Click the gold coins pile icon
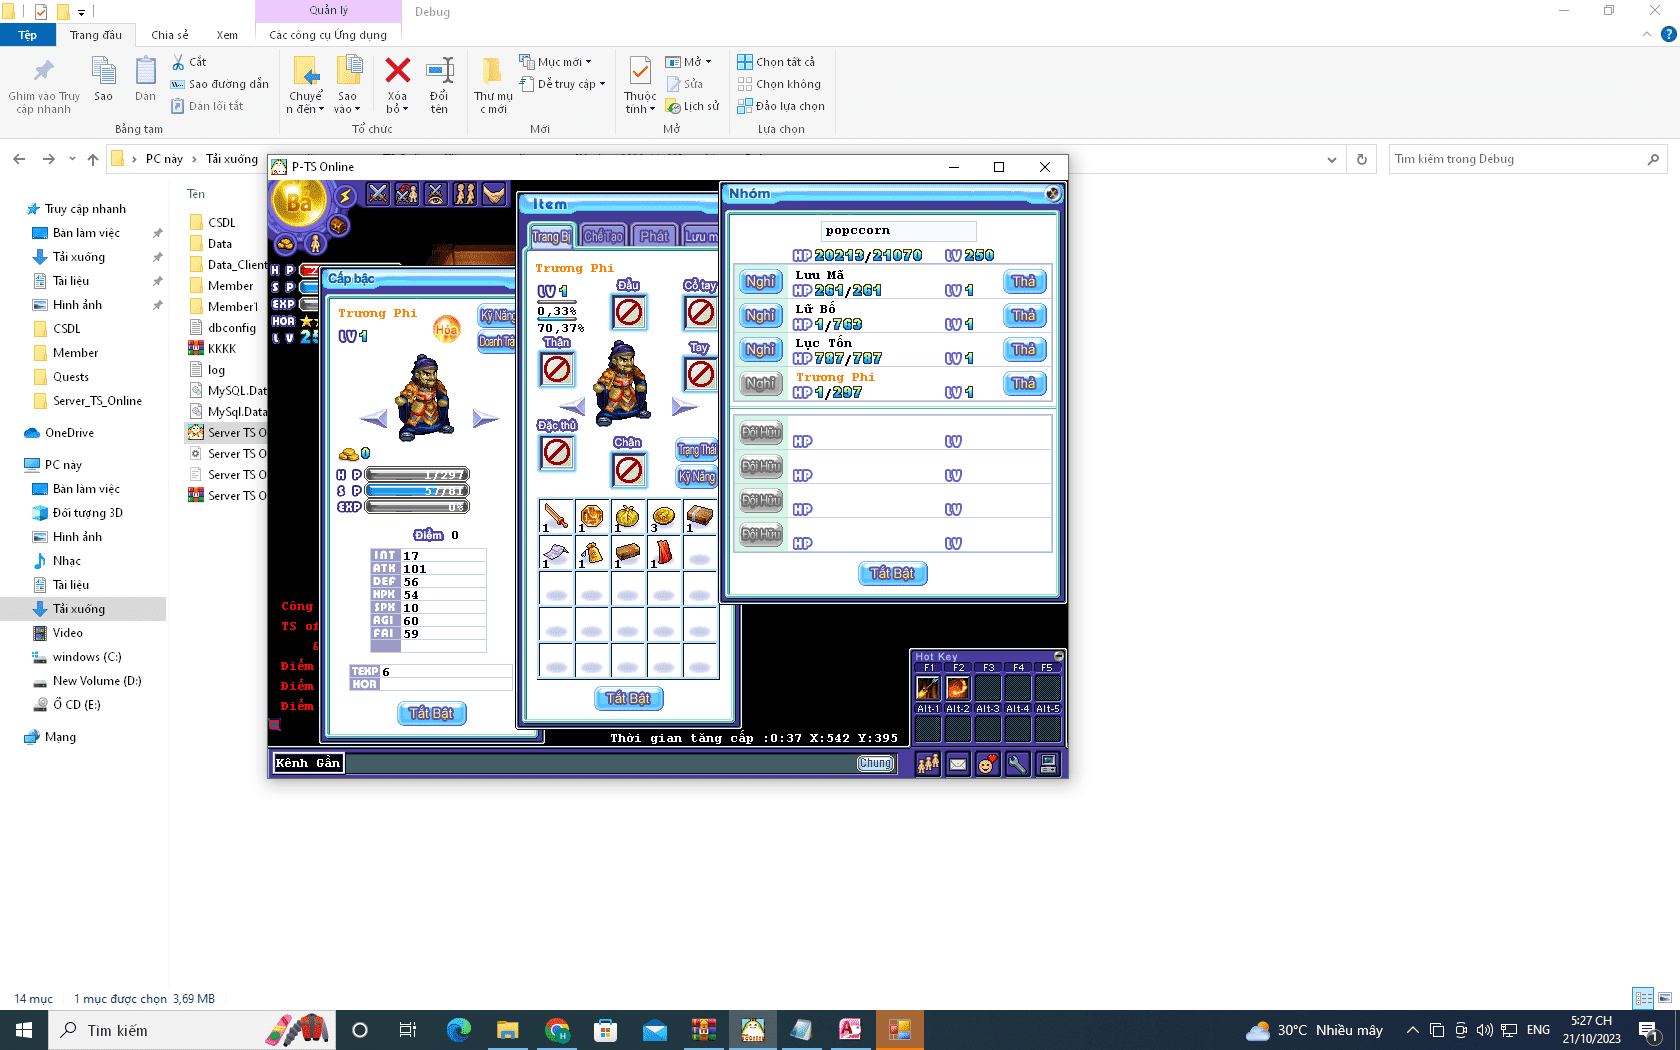This screenshot has width=1680, height=1050. 285,243
